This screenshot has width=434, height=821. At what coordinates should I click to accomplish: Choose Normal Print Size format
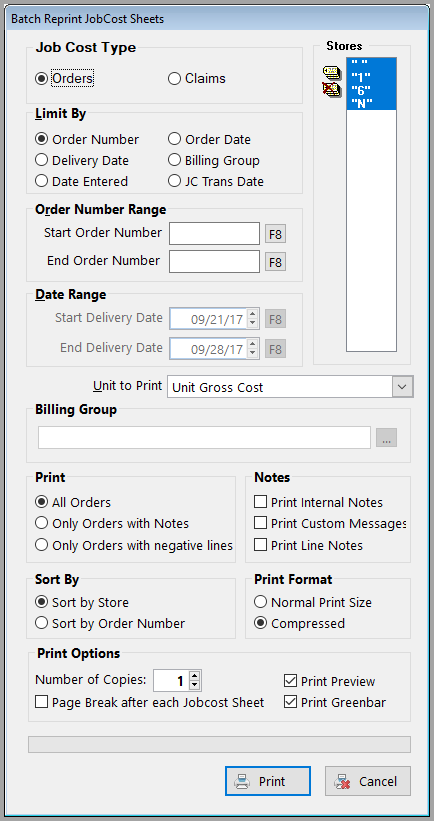(x=313, y=602)
